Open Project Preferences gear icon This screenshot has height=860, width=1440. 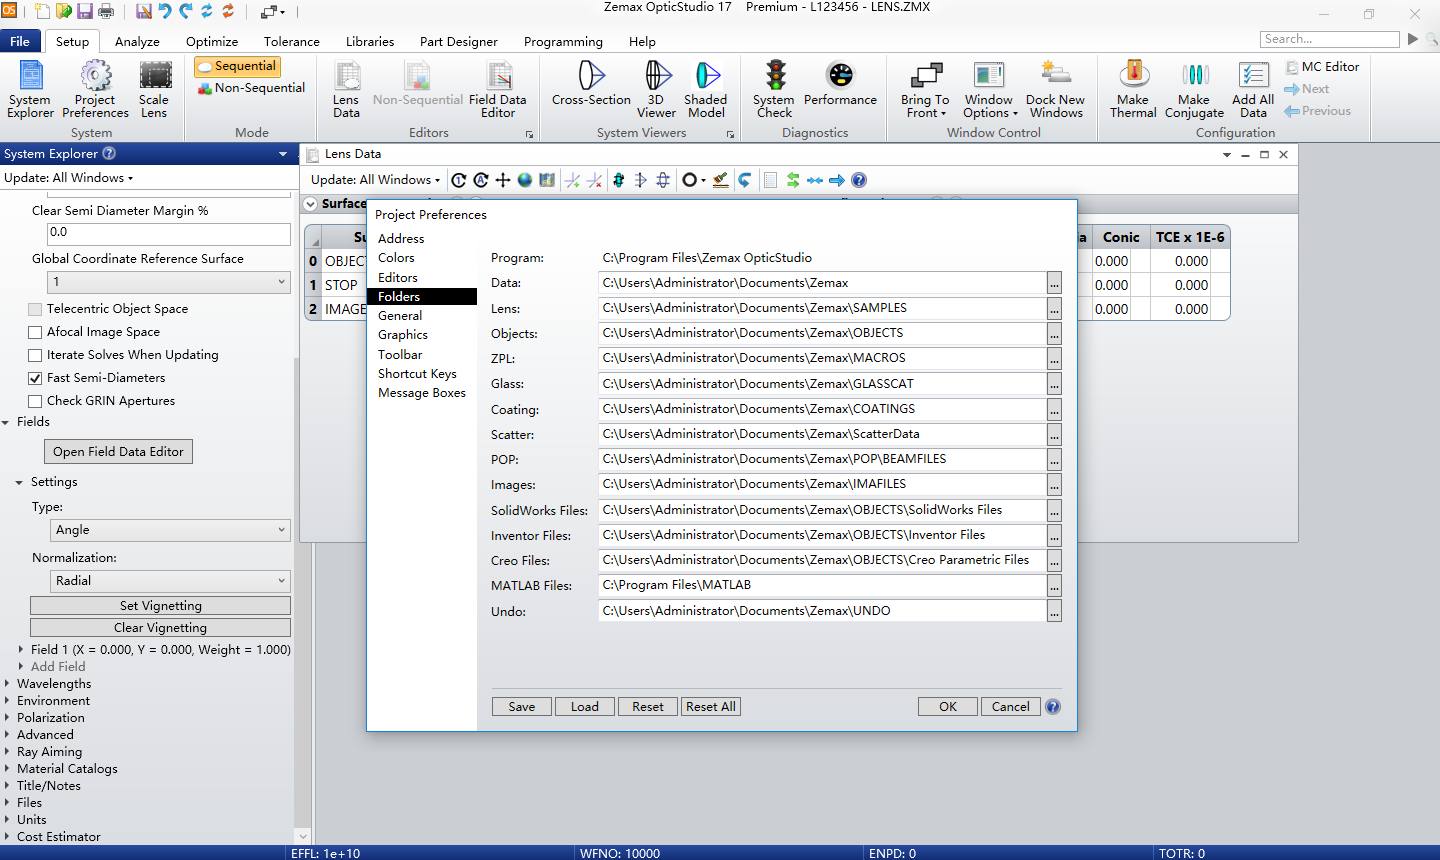point(95,89)
